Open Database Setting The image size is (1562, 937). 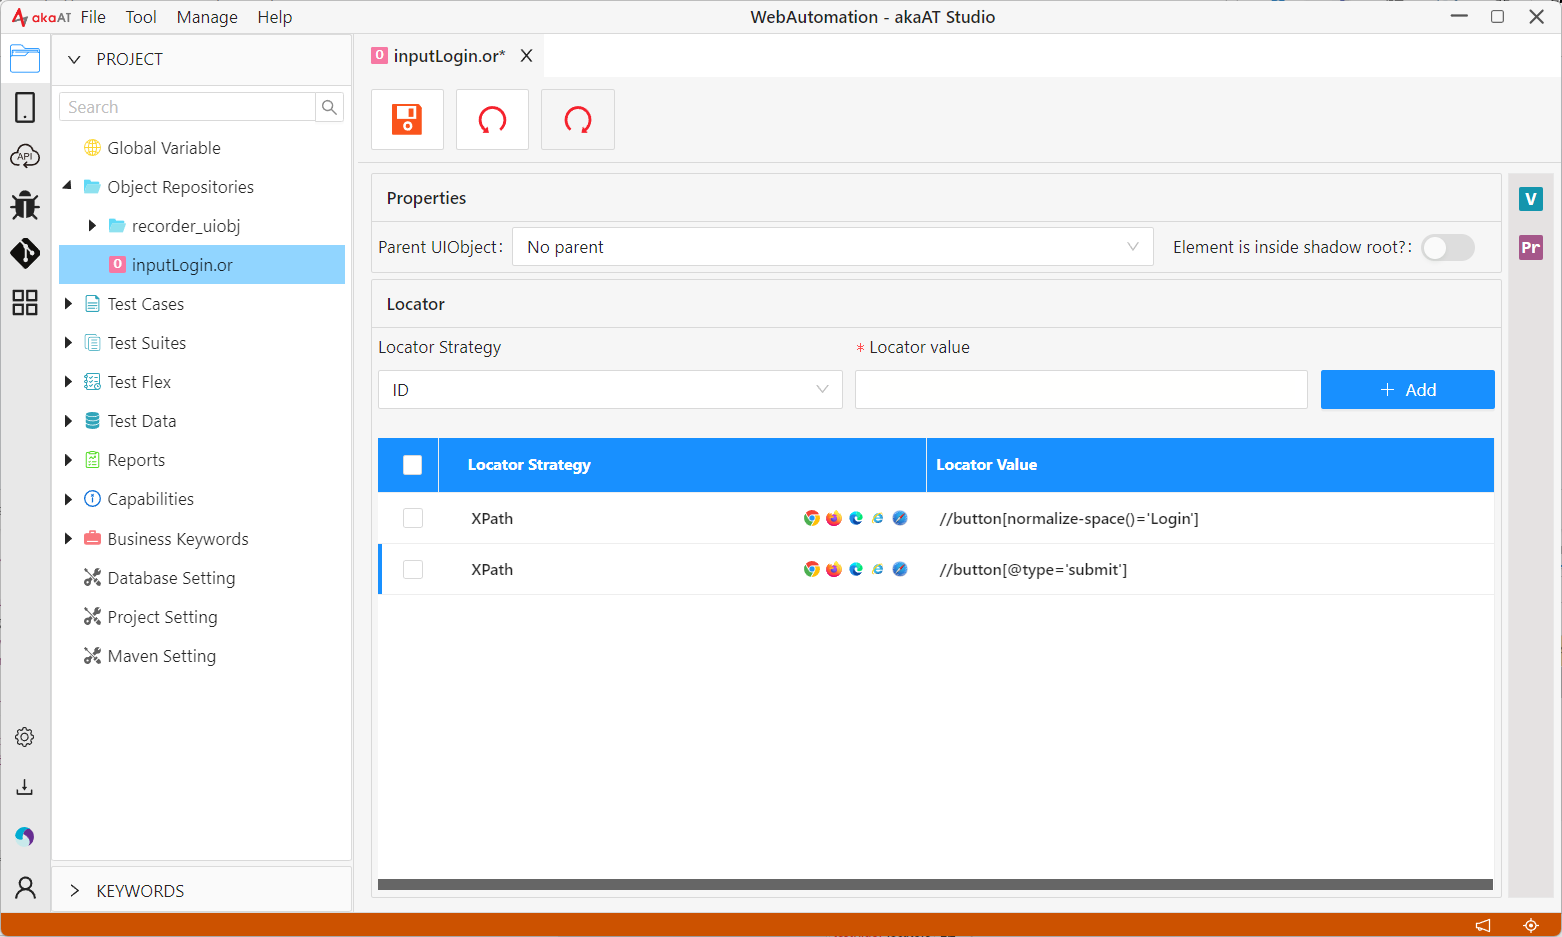[171, 578]
